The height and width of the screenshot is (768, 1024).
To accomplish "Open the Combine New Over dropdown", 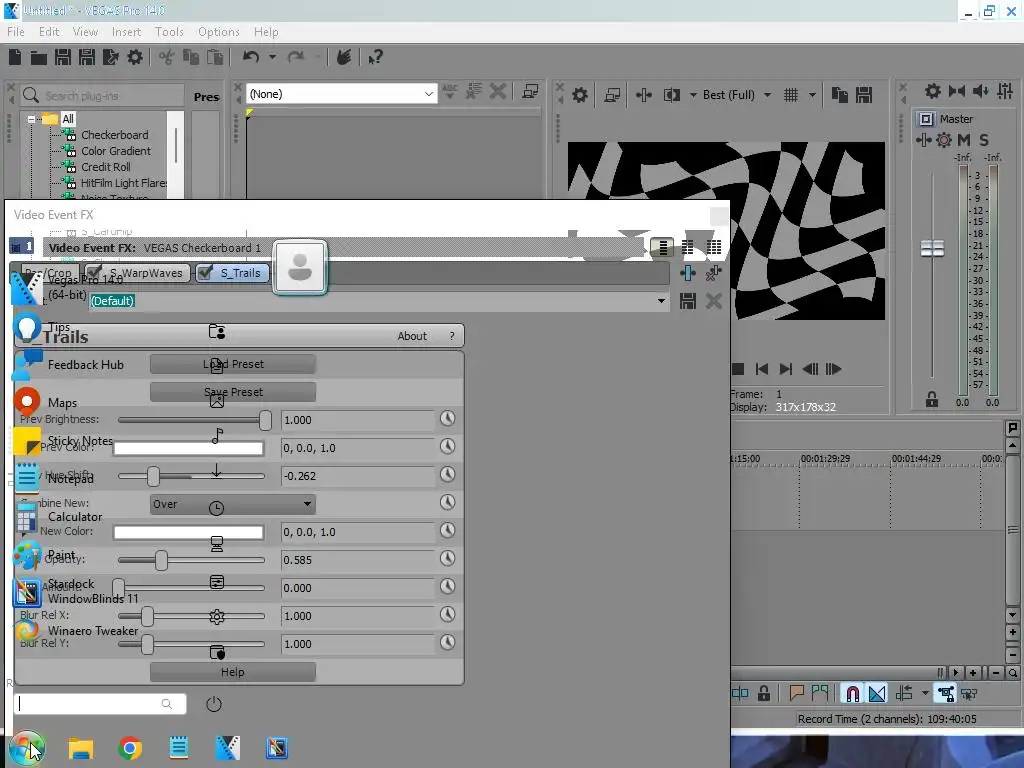I will point(232,504).
